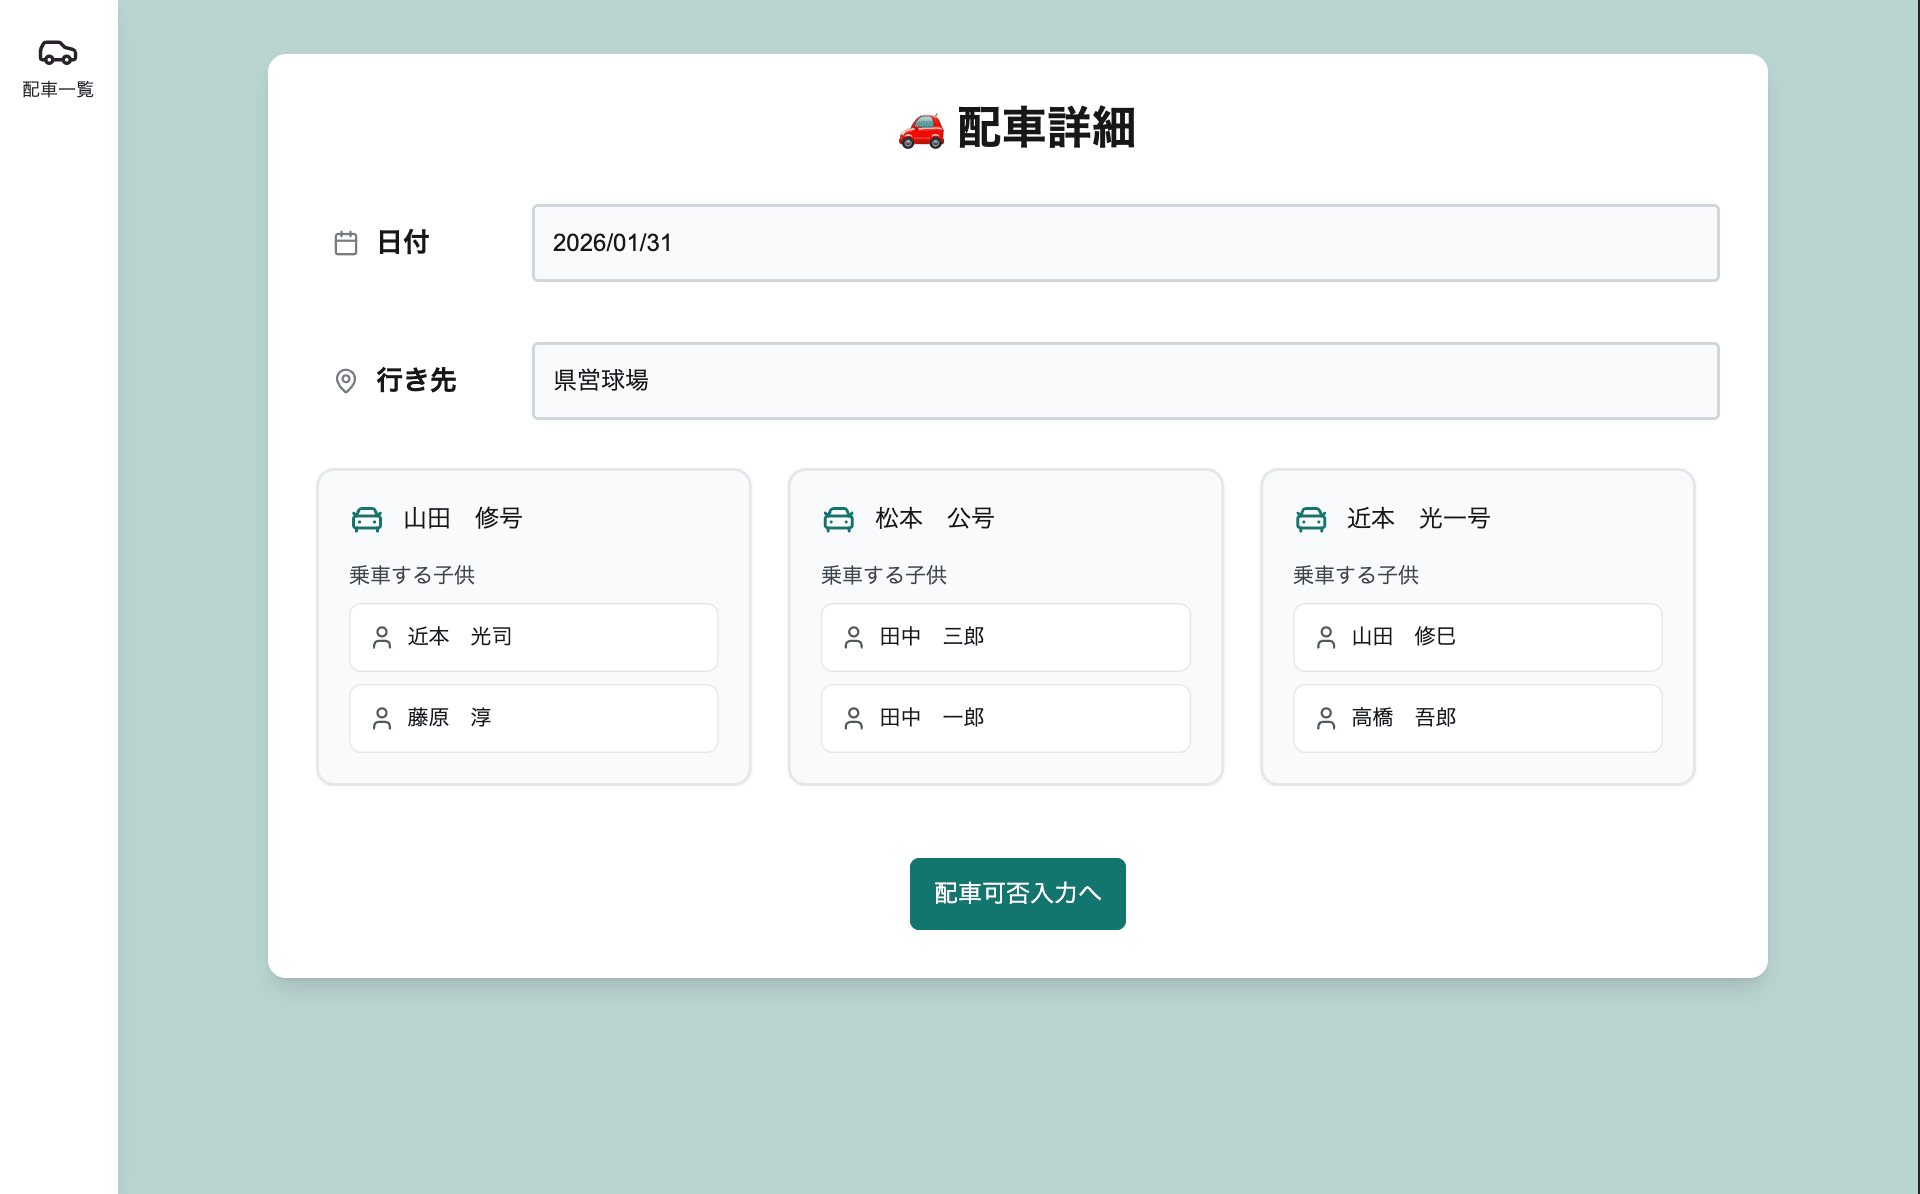
Task: Click the location pin icon beside 行き先
Action: [346, 381]
